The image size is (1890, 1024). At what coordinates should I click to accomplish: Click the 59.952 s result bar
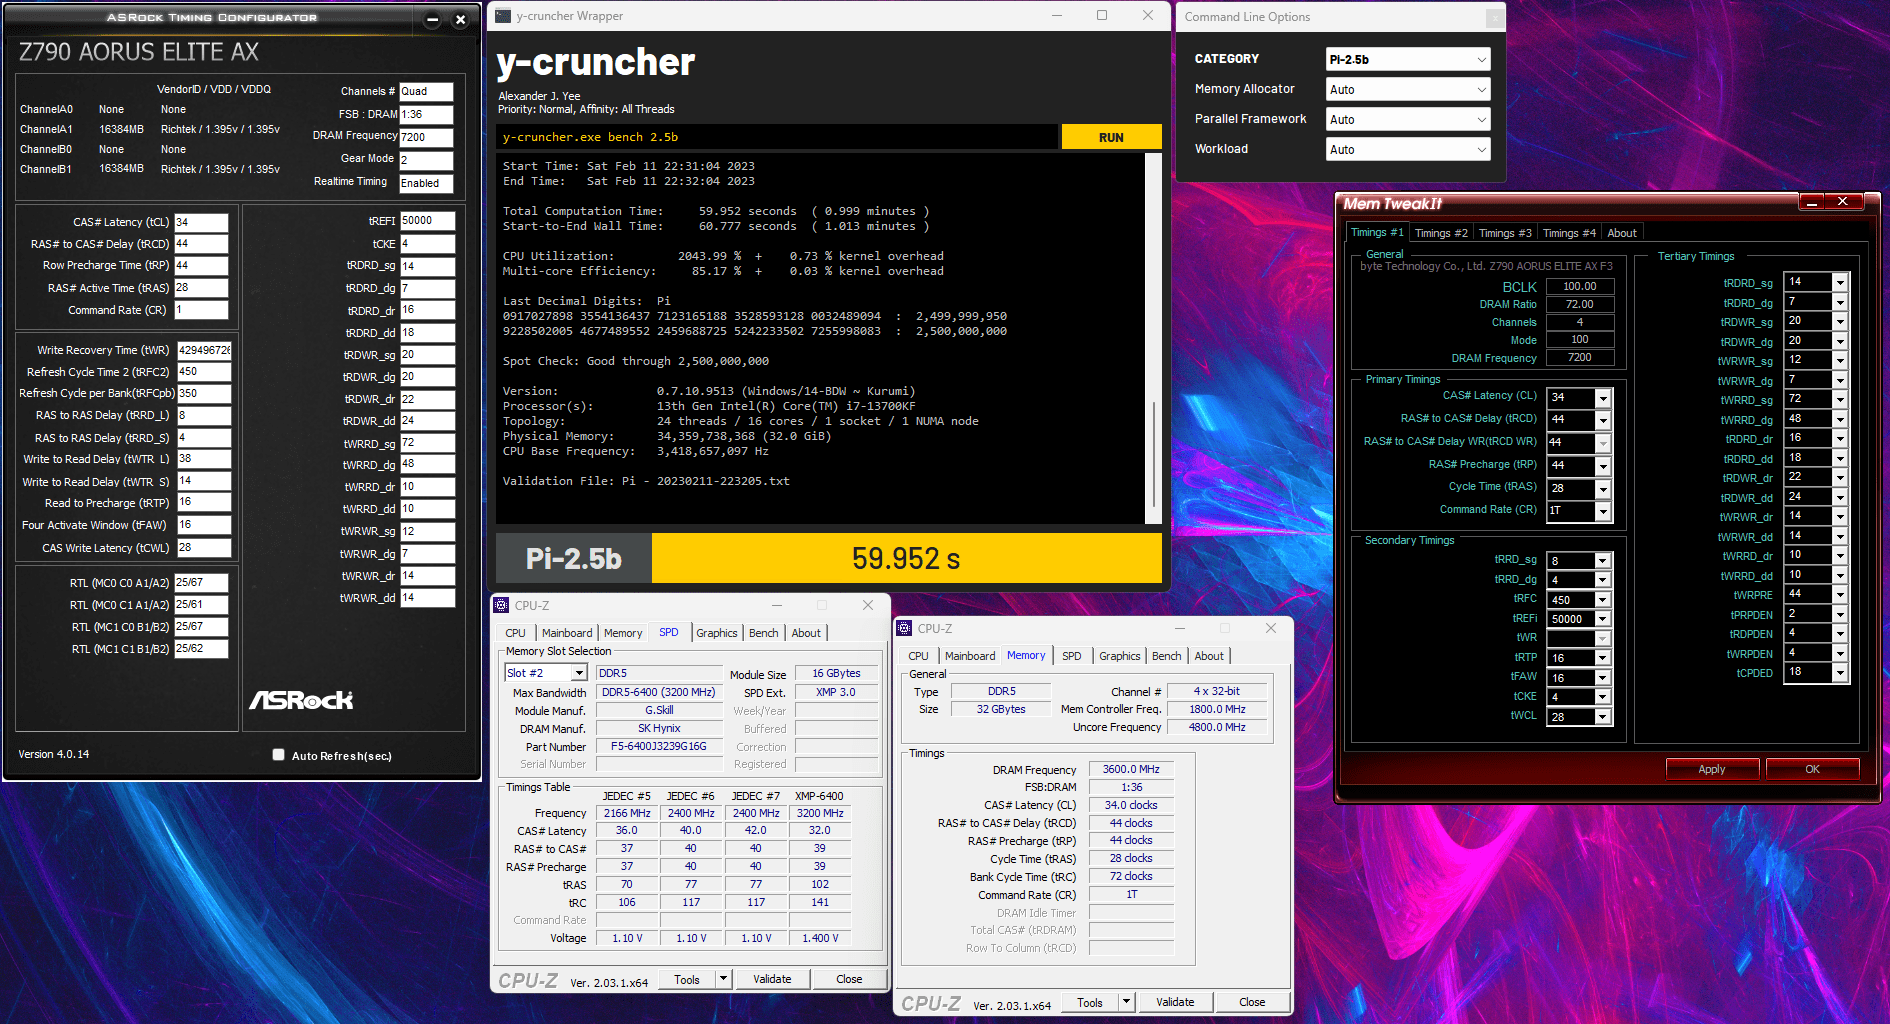click(x=906, y=558)
